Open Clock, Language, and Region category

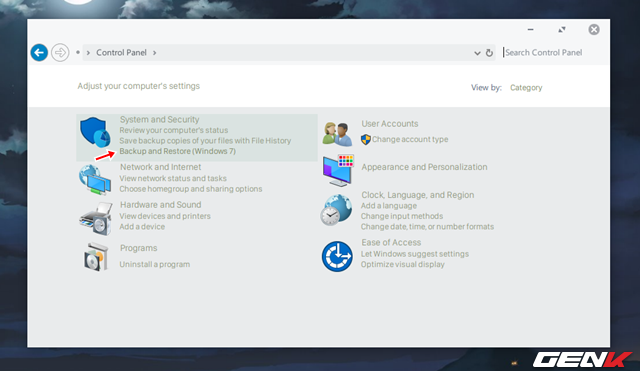418,195
